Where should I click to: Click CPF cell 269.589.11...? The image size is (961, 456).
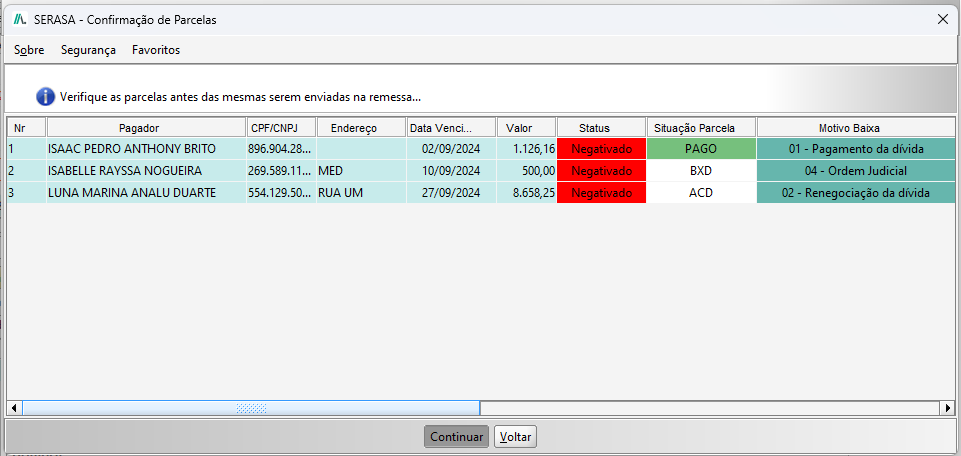click(281, 171)
